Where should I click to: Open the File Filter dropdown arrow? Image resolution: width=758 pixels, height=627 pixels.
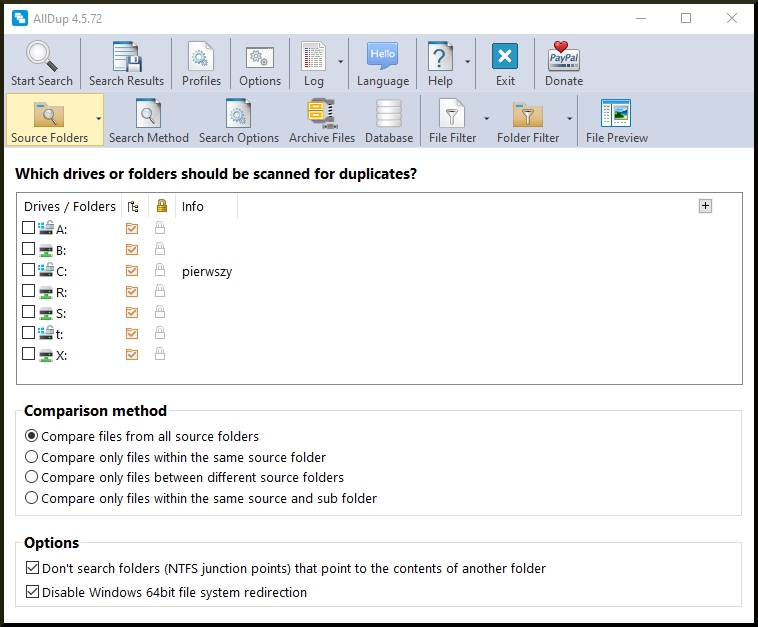[x=486, y=118]
